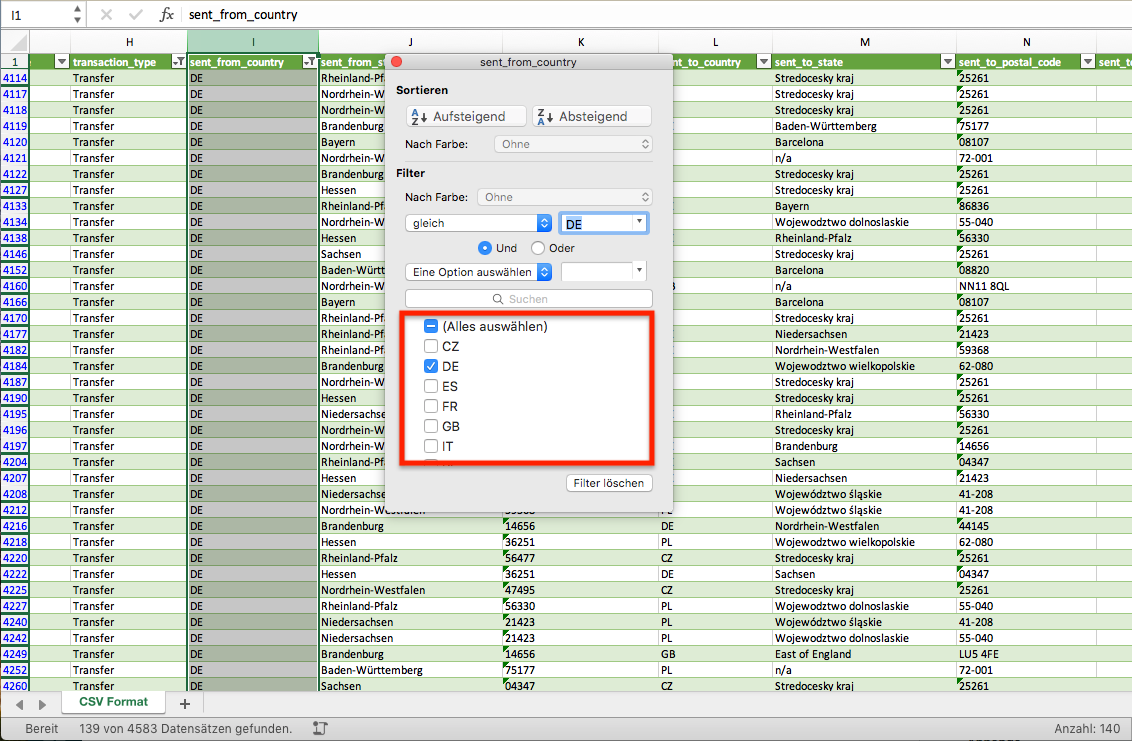Sort ascending with Aufsteigend button

466,116
